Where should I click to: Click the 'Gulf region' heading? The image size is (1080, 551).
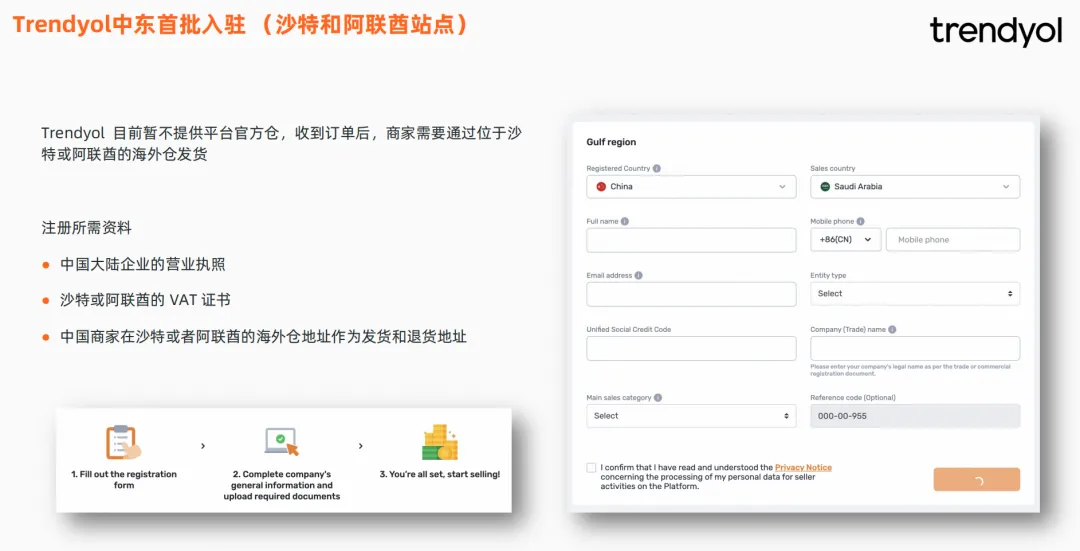coord(611,142)
